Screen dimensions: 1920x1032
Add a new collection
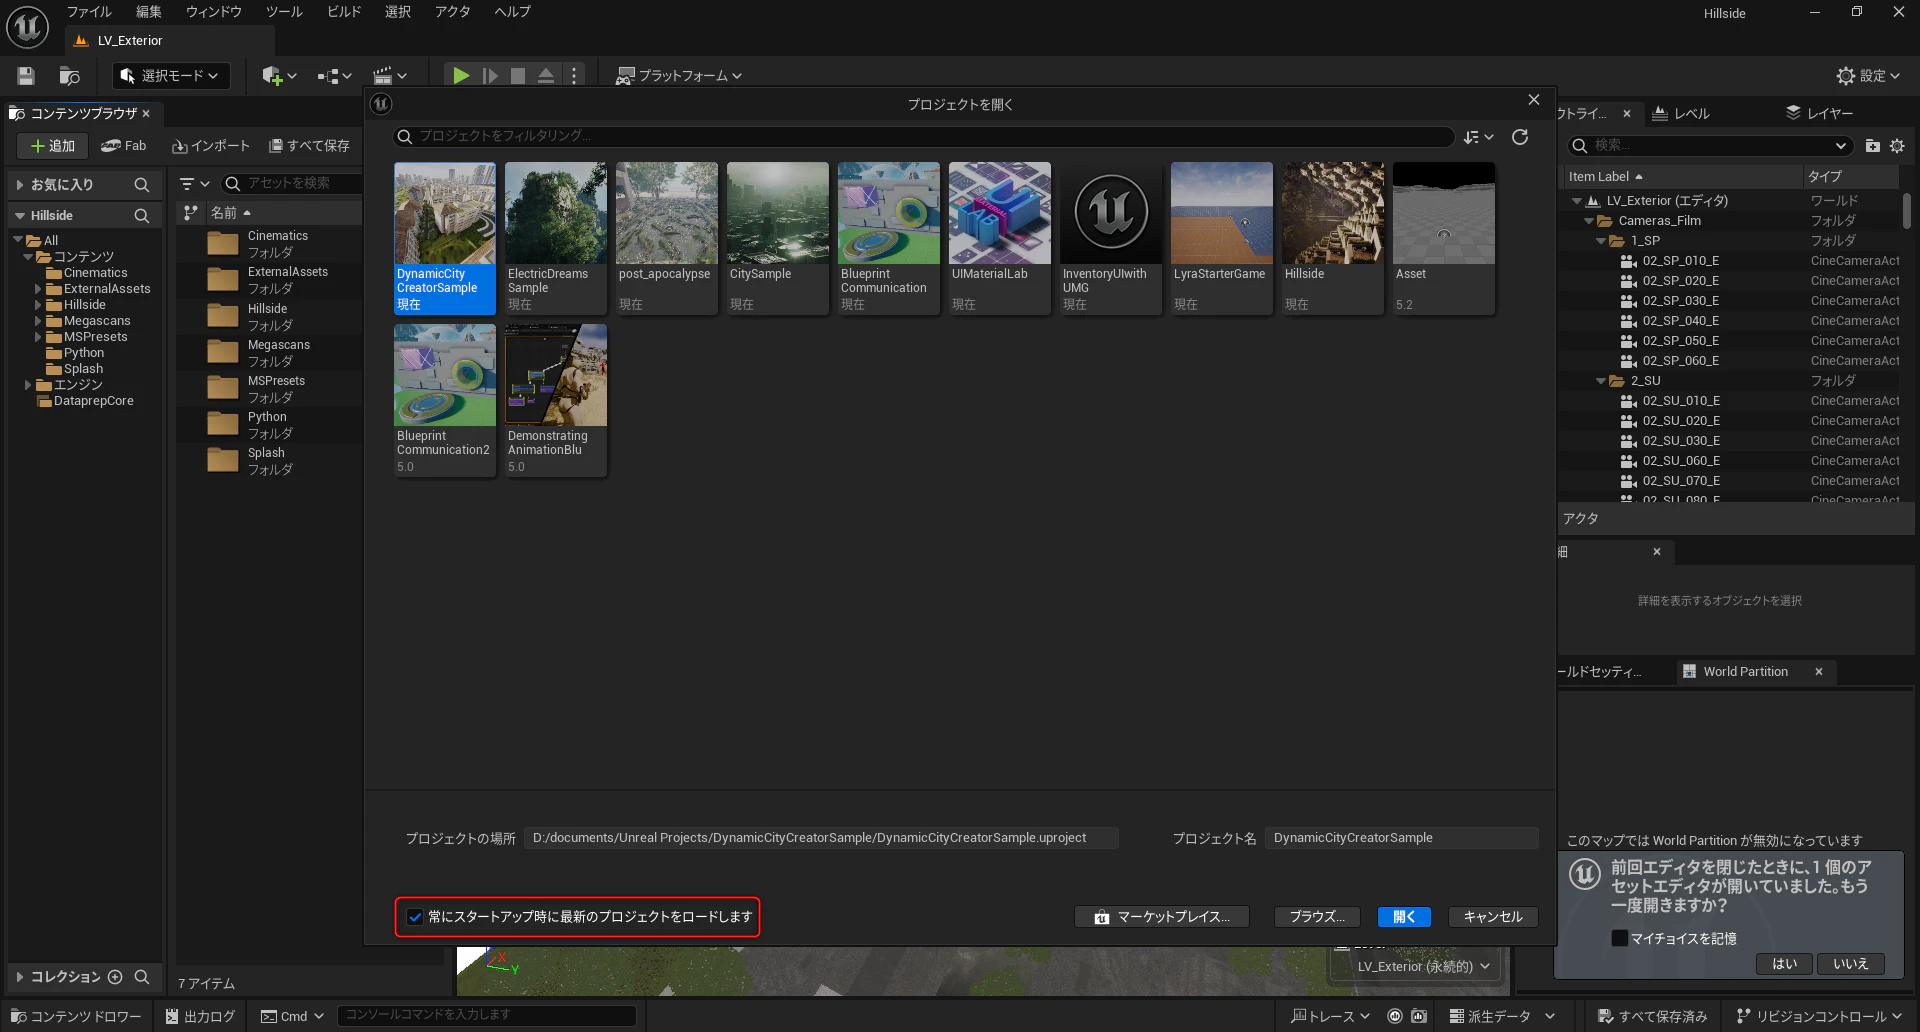pyautogui.click(x=115, y=977)
